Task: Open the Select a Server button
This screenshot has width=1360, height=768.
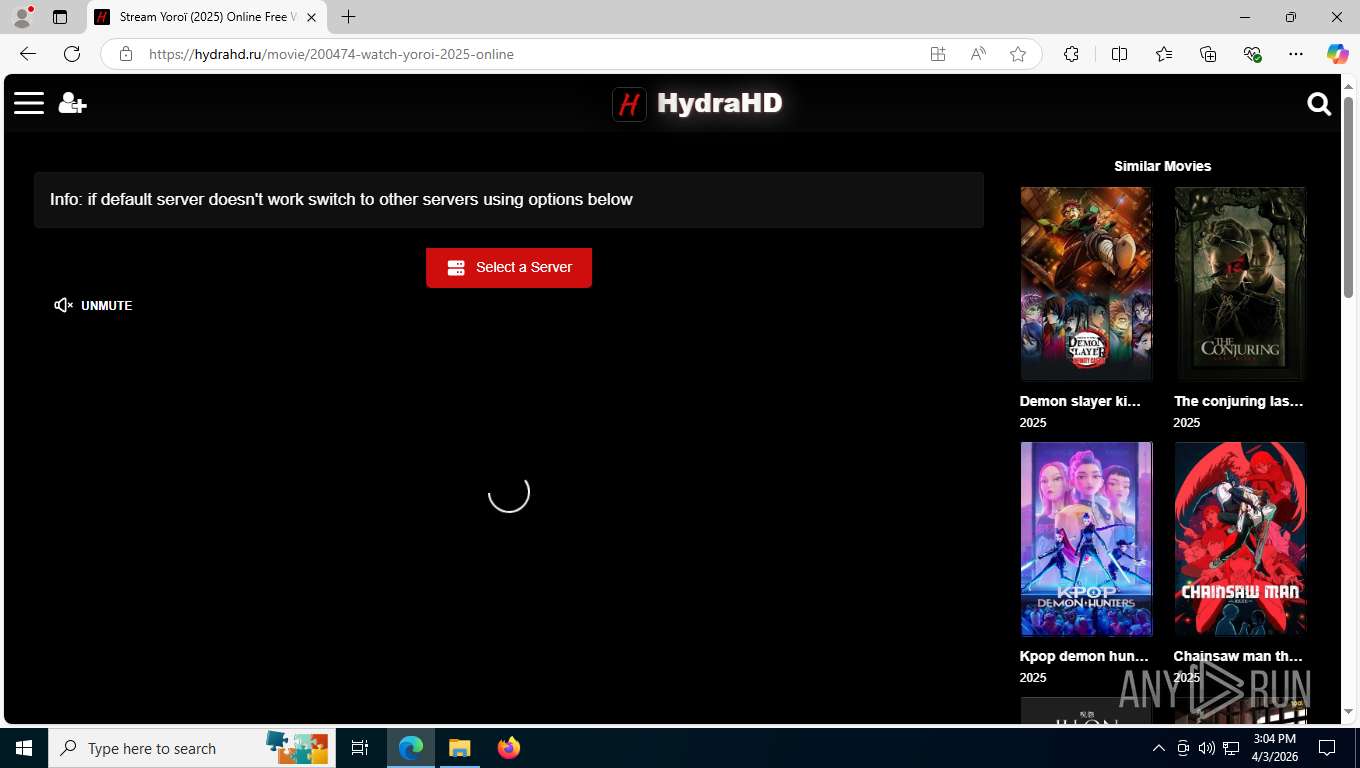Action: pos(509,268)
